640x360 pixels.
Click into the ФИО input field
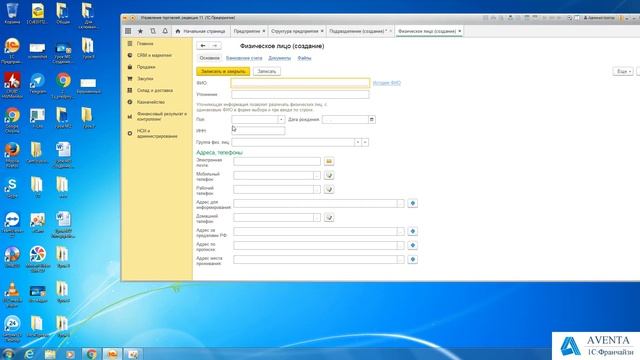tap(300, 83)
